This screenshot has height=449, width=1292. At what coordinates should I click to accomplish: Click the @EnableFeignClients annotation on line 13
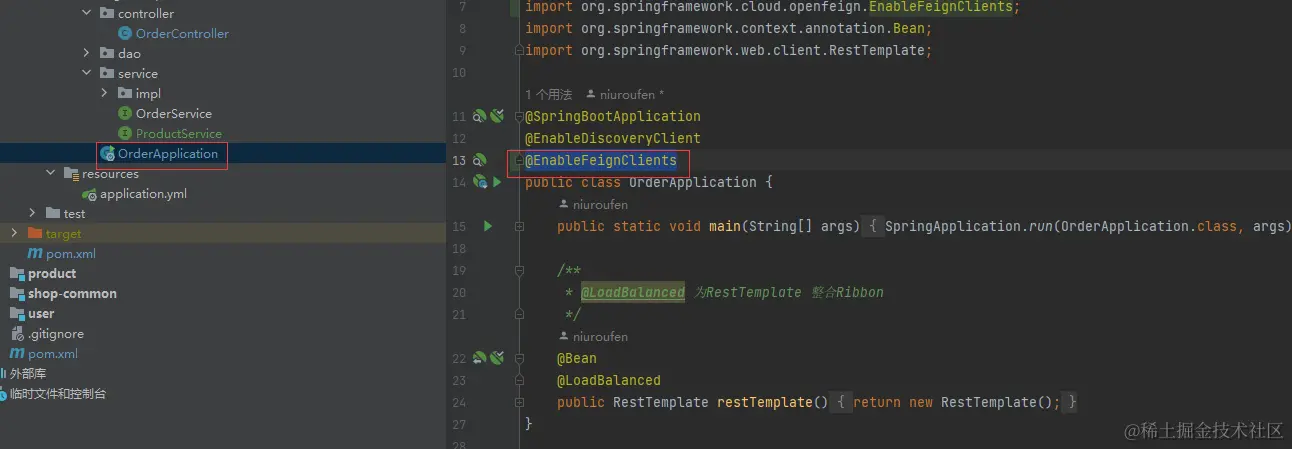click(x=601, y=160)
